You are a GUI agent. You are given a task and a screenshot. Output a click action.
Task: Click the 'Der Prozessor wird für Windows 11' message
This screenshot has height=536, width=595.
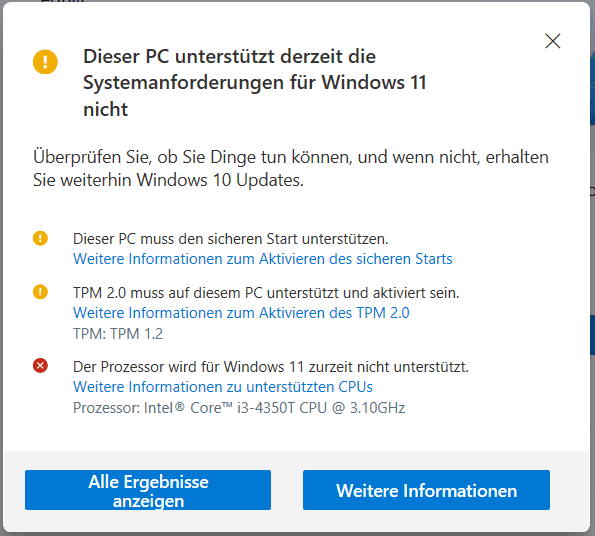[x=271, y=367]
